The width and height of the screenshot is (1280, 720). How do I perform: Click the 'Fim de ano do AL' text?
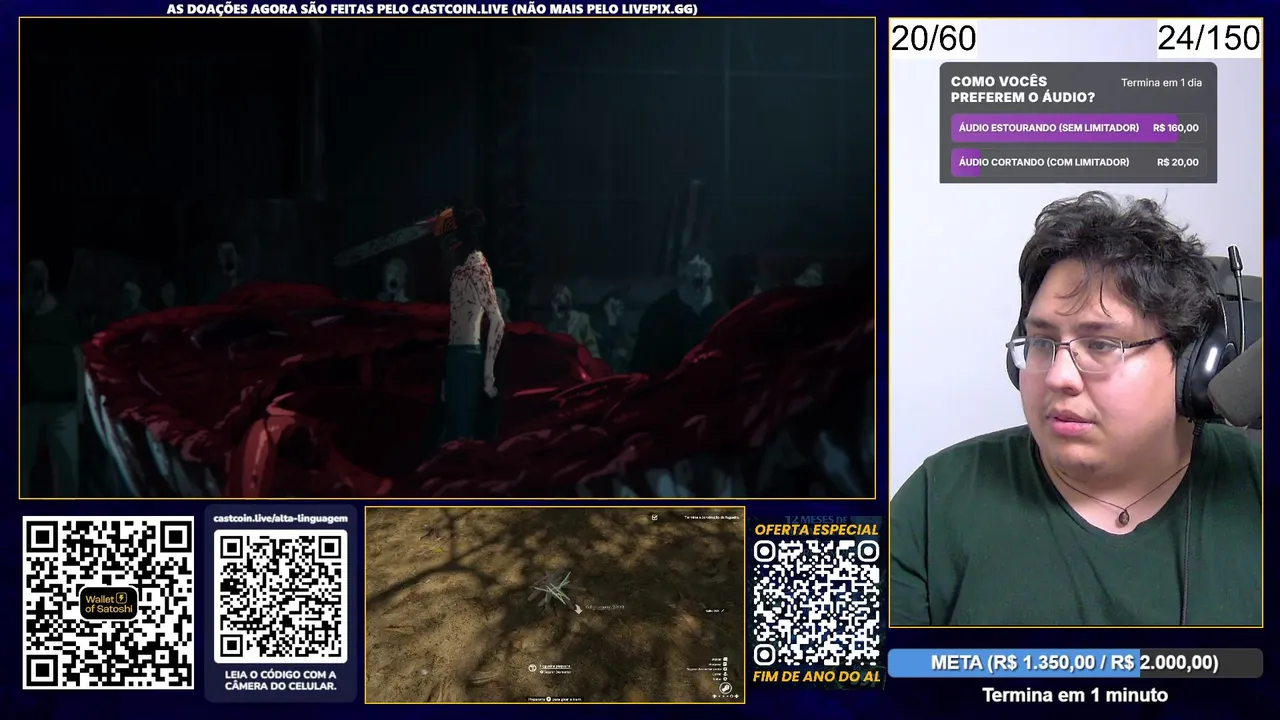(x=816, y=677)
